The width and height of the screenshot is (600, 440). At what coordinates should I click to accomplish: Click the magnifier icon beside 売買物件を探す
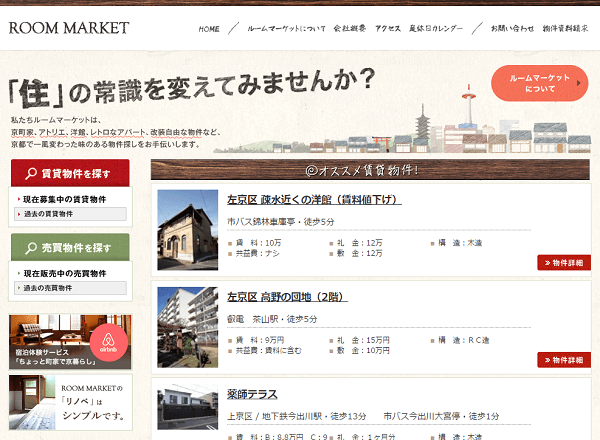click(x=31, y=248)
